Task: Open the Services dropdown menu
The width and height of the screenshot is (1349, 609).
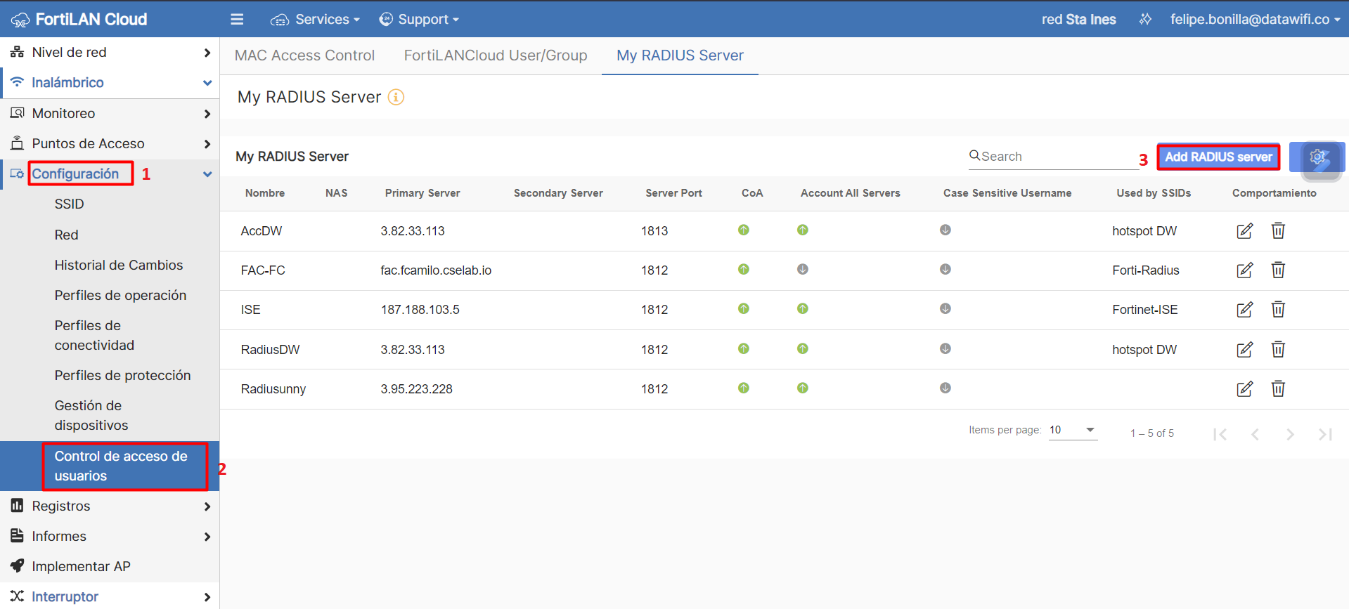Action: point(315,19)
